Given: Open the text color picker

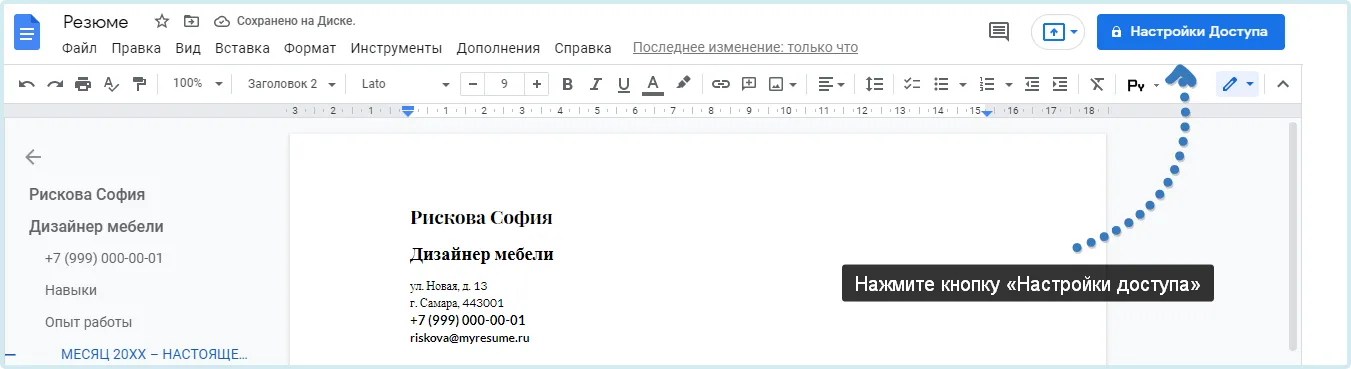Looking at the screenshot, I should click(x=653, y=84).
